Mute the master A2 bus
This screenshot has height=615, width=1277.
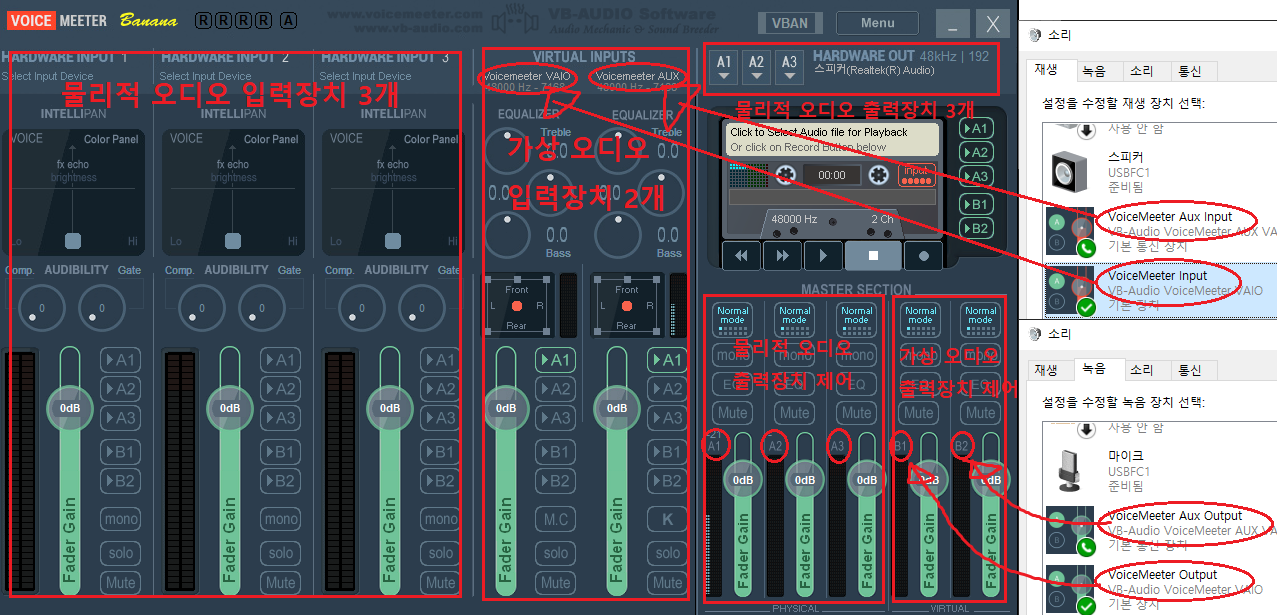[x=795, y=412]
